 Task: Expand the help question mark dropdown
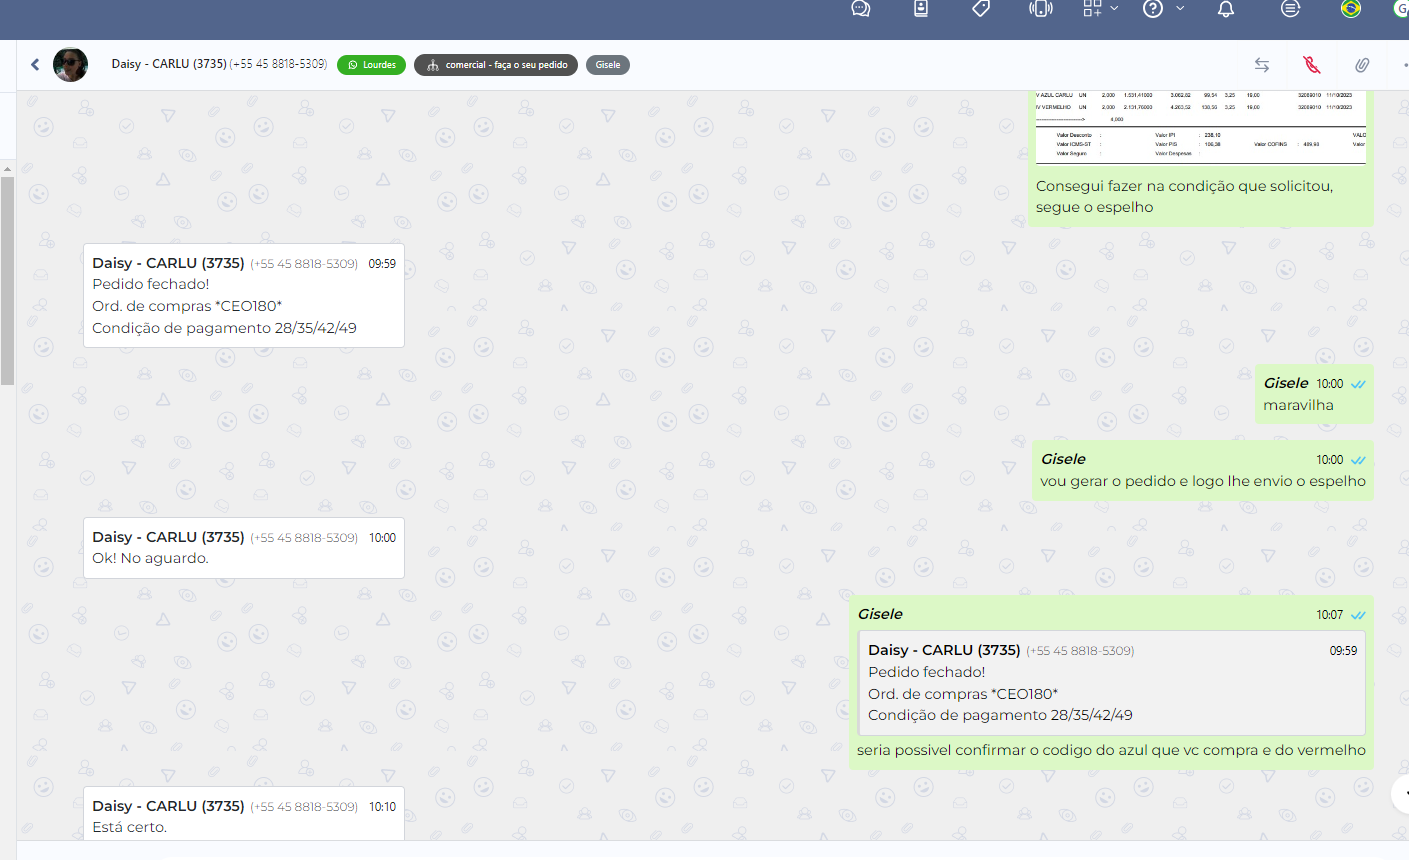1163,9
